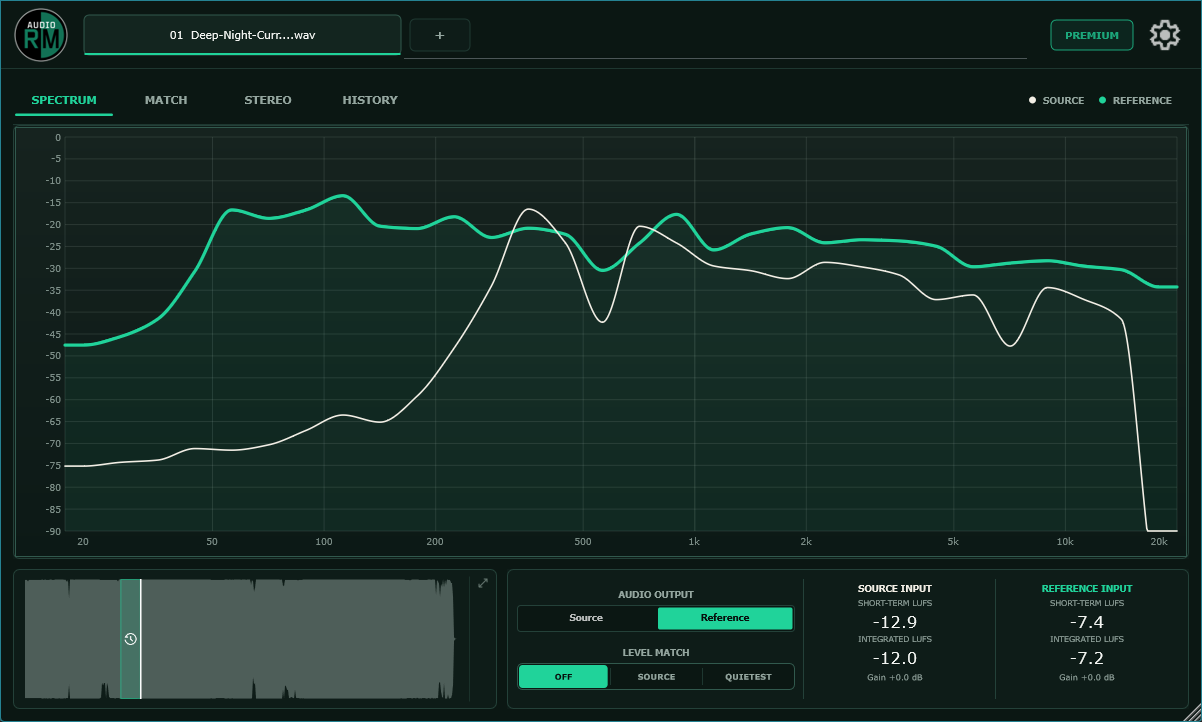Set level match to SOURCE
The width and height of the screenshot is (1202, 722).
pos(656,677)
